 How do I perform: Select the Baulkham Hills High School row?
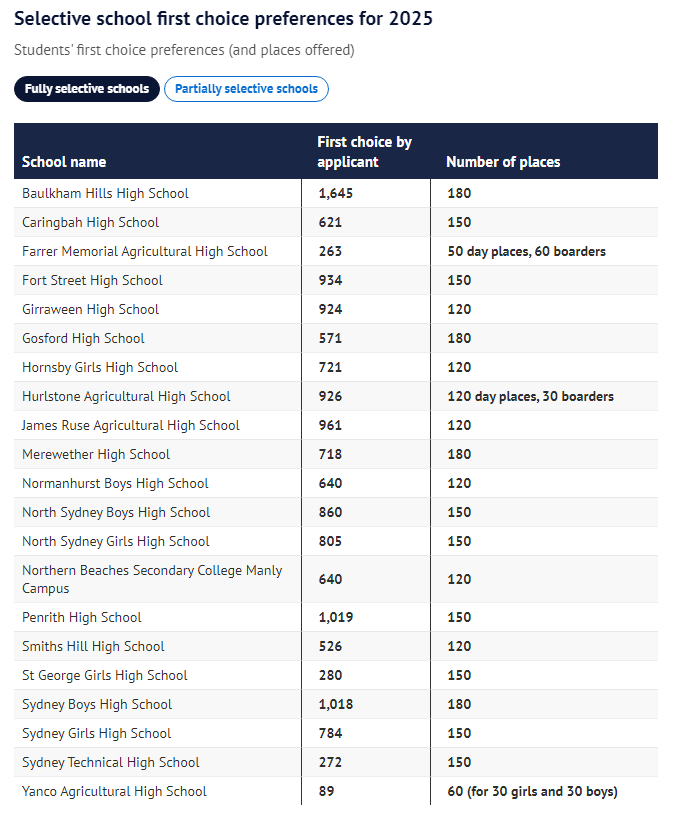[x=336, y=193]
